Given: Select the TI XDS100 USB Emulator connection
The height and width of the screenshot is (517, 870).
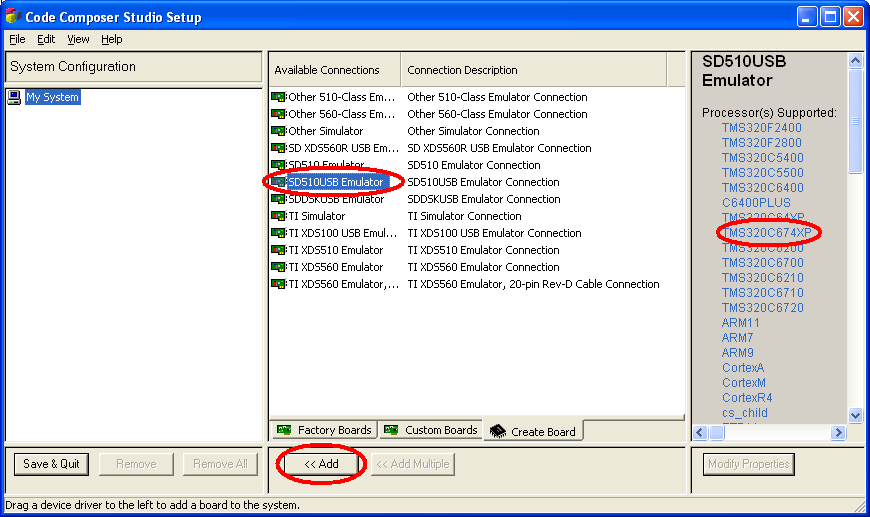Looking at the screenshot, I should point(342,233).
